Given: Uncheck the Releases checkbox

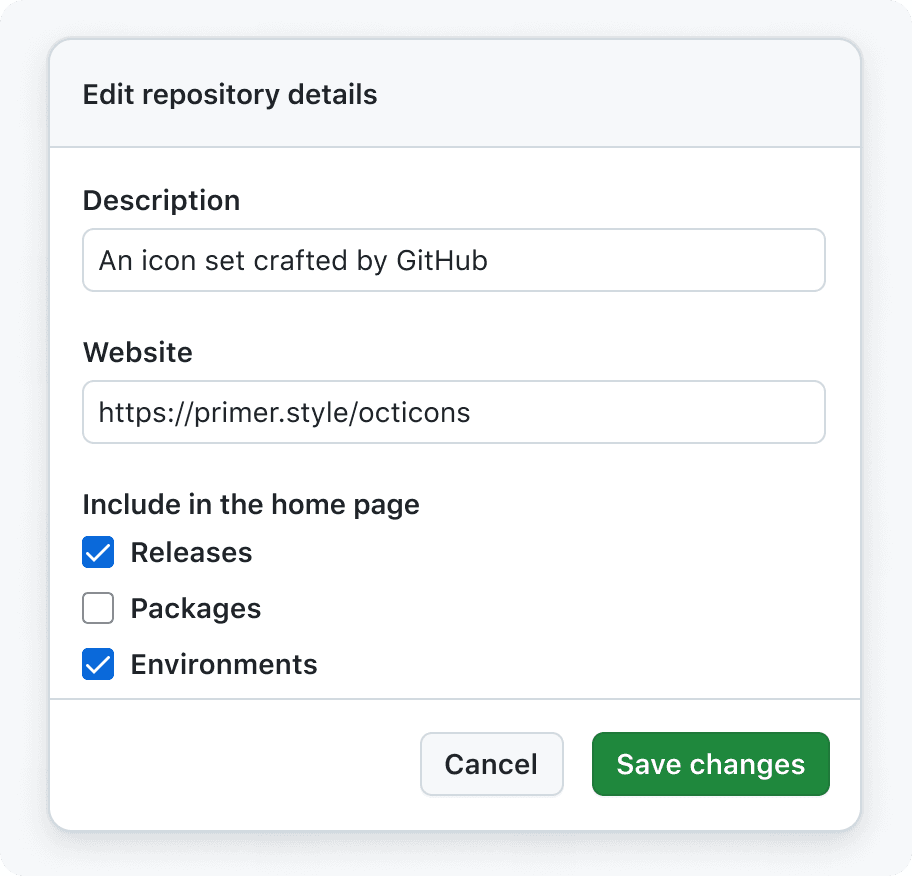Looking at the screenshot, I should 98,552.
